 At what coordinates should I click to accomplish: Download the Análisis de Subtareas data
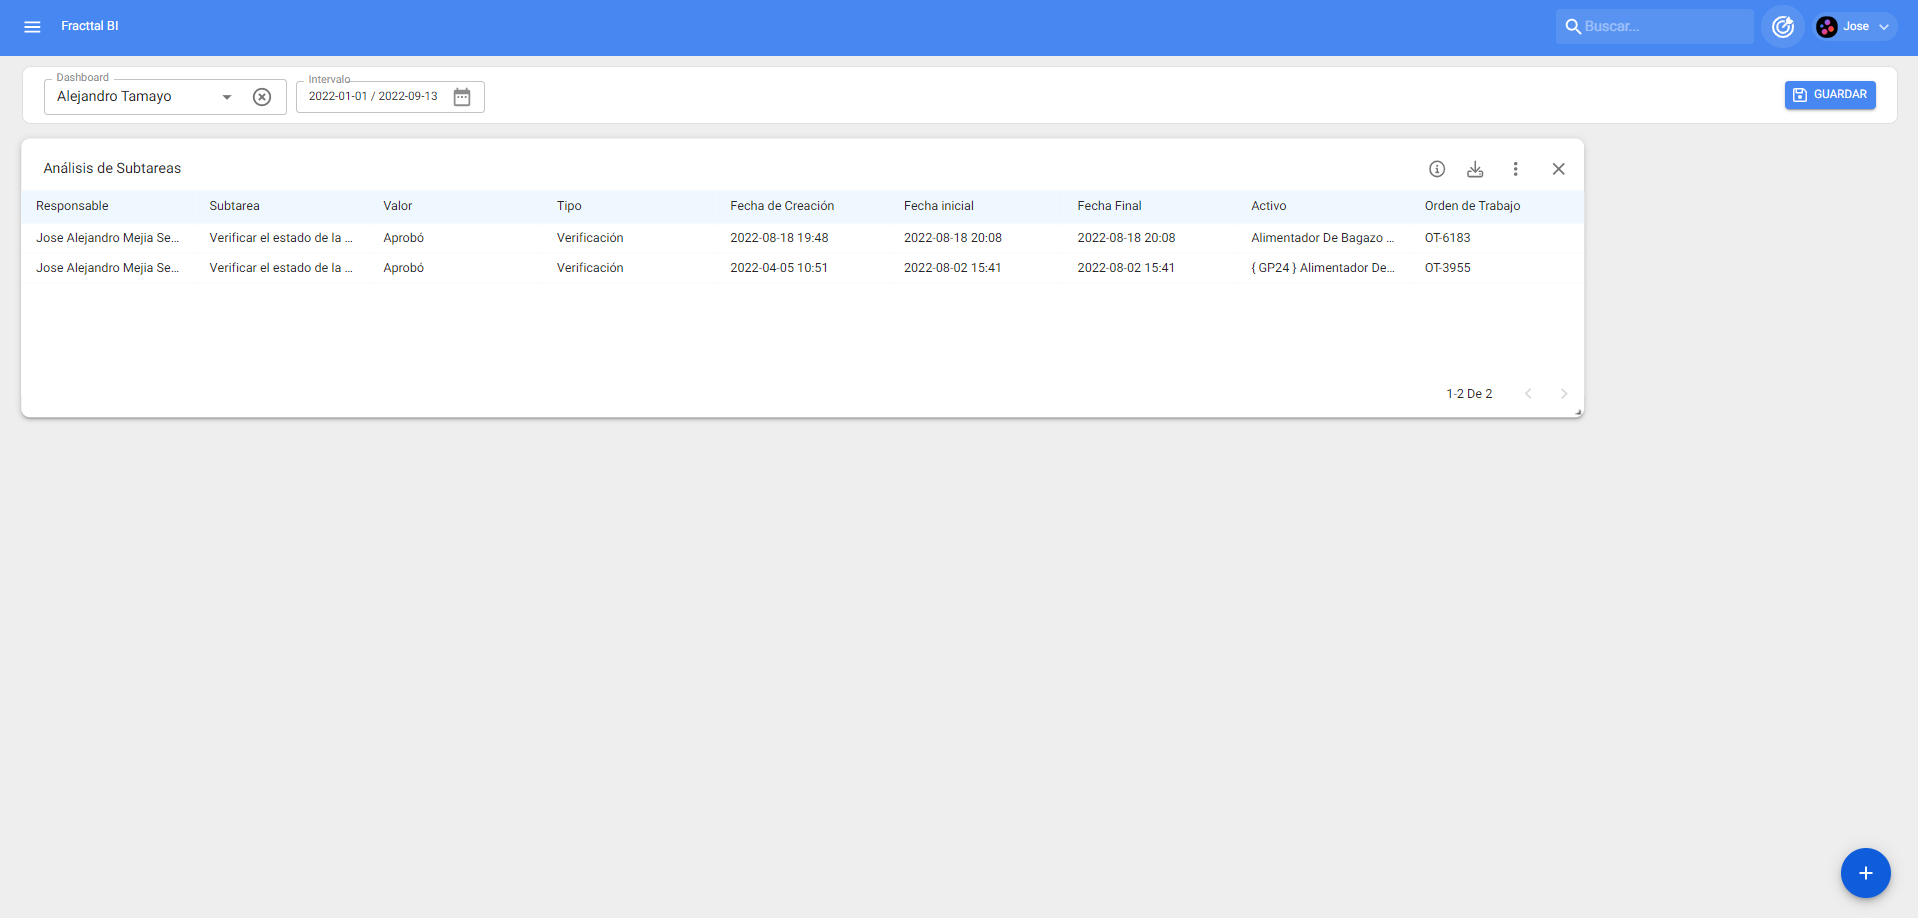tap(1475, 169)
